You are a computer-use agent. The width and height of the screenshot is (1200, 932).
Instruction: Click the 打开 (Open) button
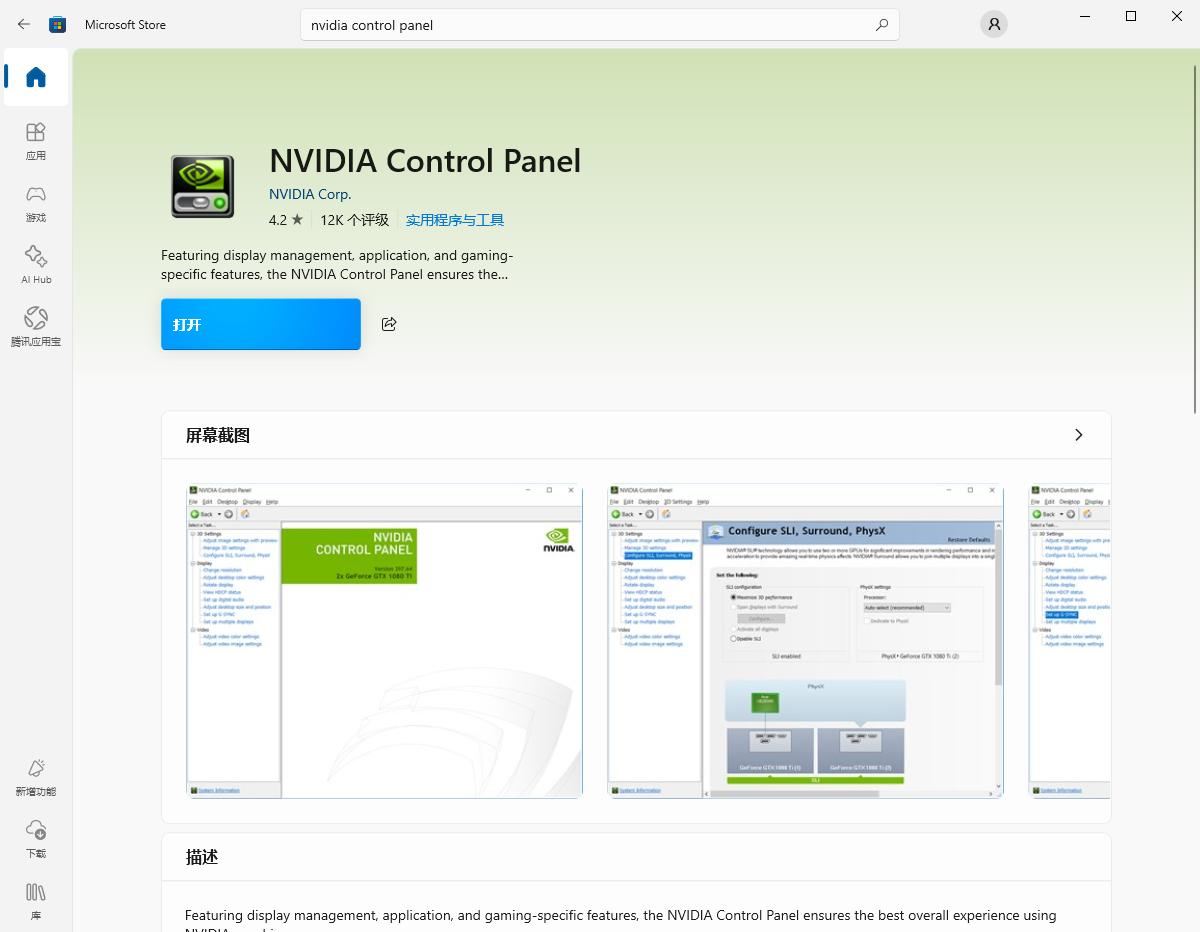[x=261, y=324]
